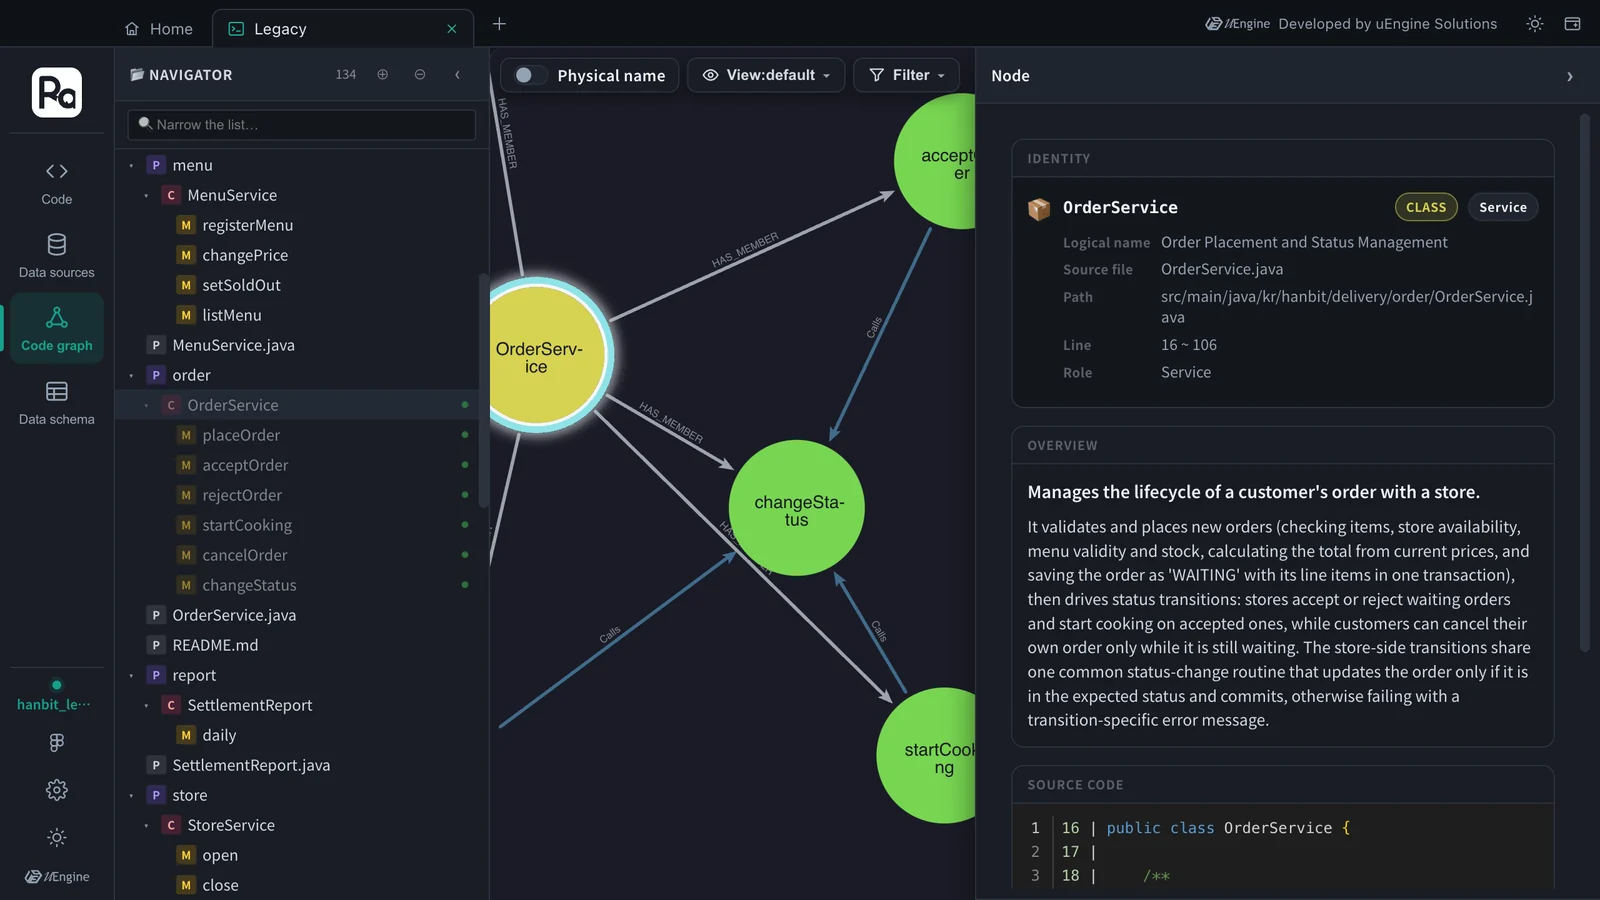This screenshot has width=1600, height=900.
Task: Collapse the StoreService class node
Action: coord(146,826)
